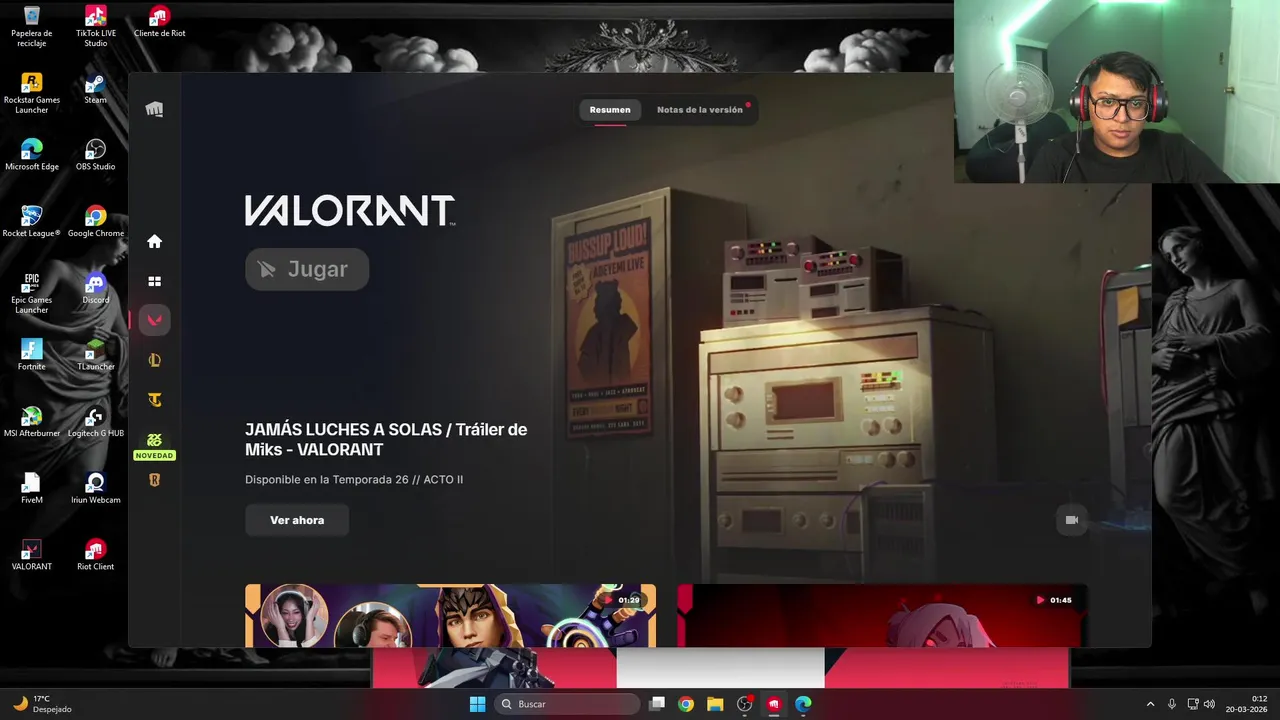Open Riot Client desktop shortcut
1280x720 pixels.
[x=96, y=555]
